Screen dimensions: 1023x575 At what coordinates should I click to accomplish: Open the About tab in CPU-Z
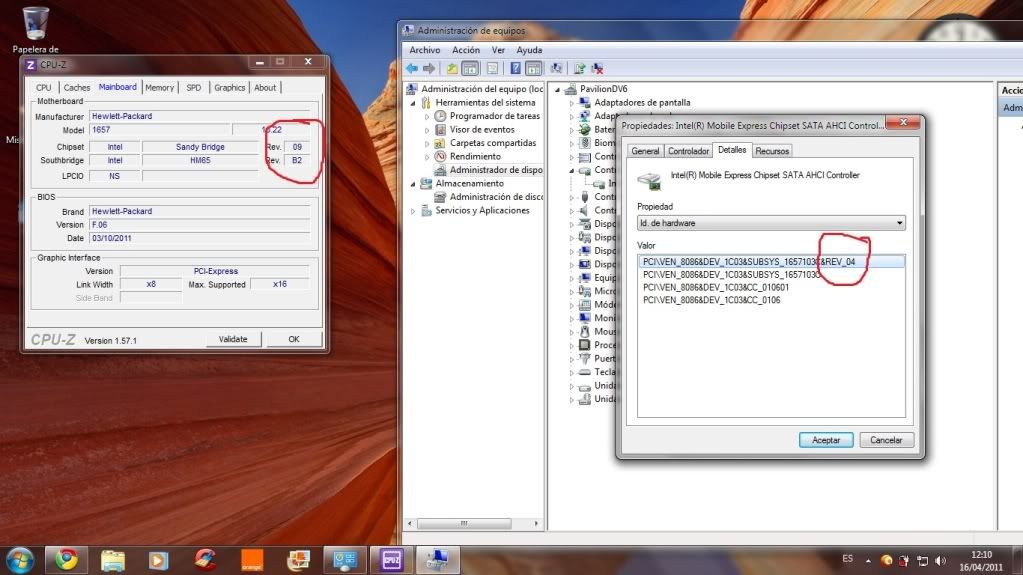[265, 87]
